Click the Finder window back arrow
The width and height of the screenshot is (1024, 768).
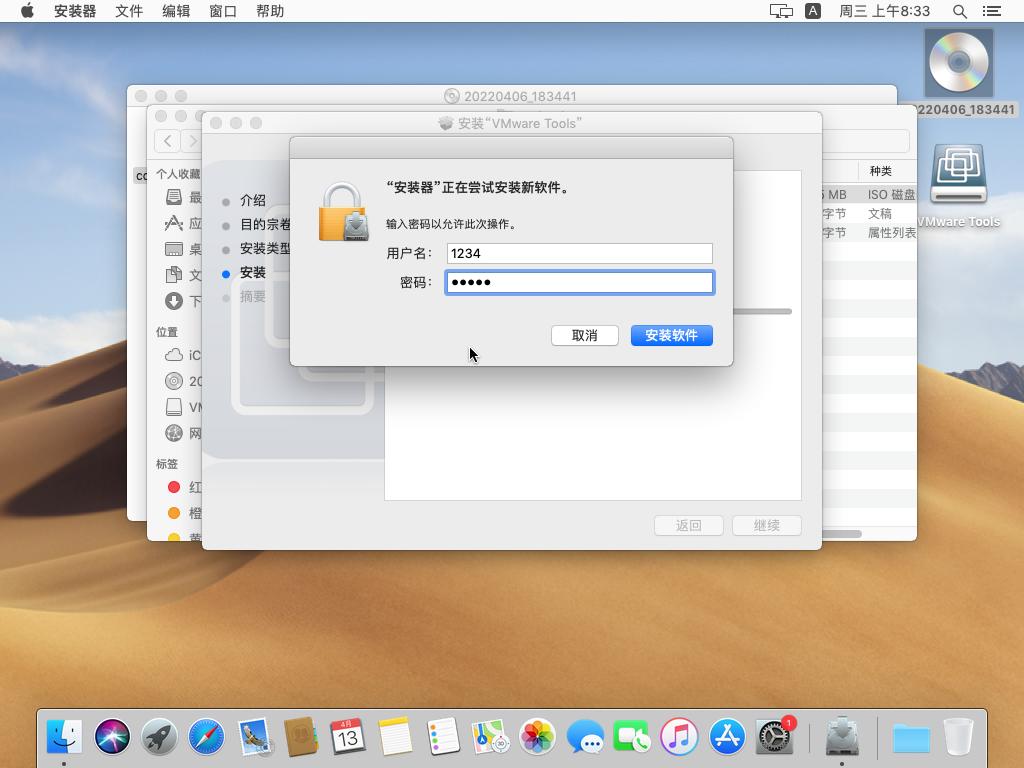[x=168, y=141]
